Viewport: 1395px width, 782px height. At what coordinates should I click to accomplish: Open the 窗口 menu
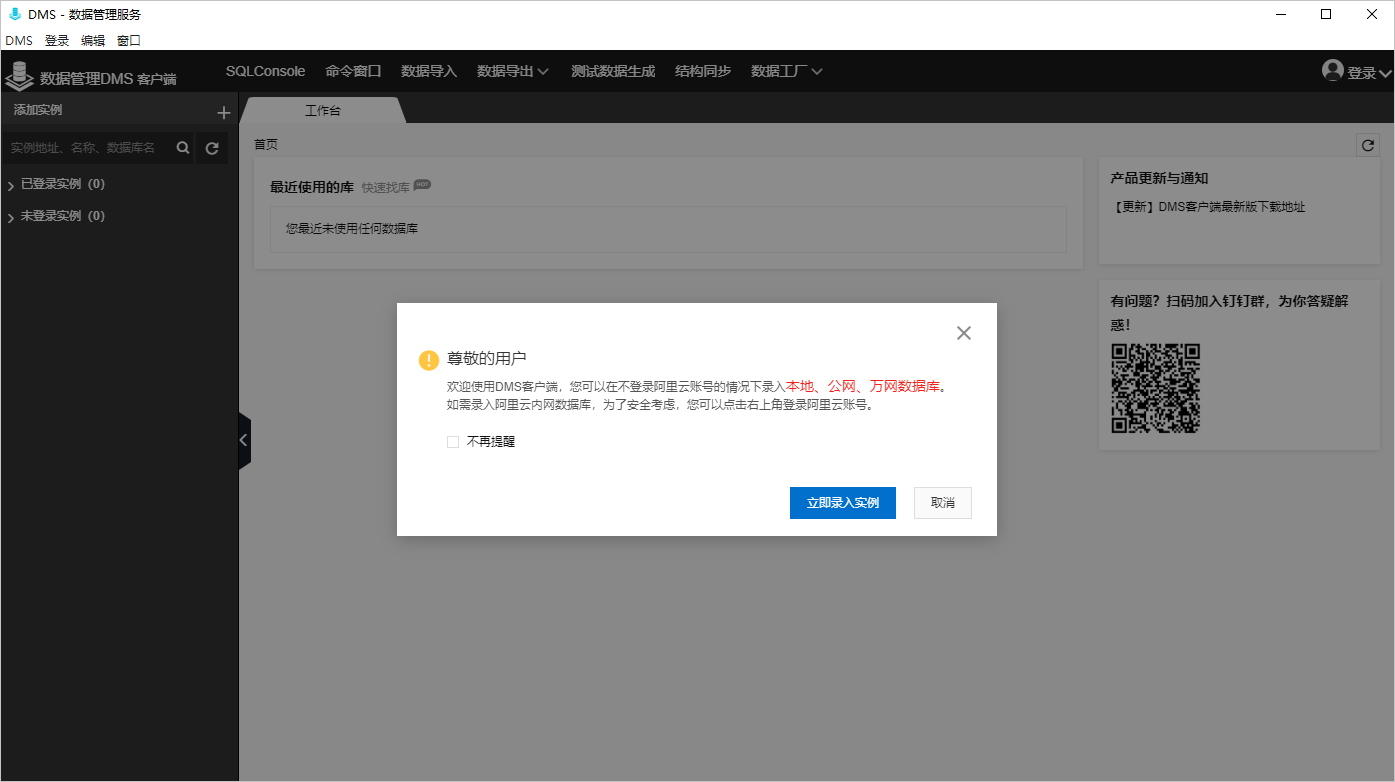coord(129,41)
